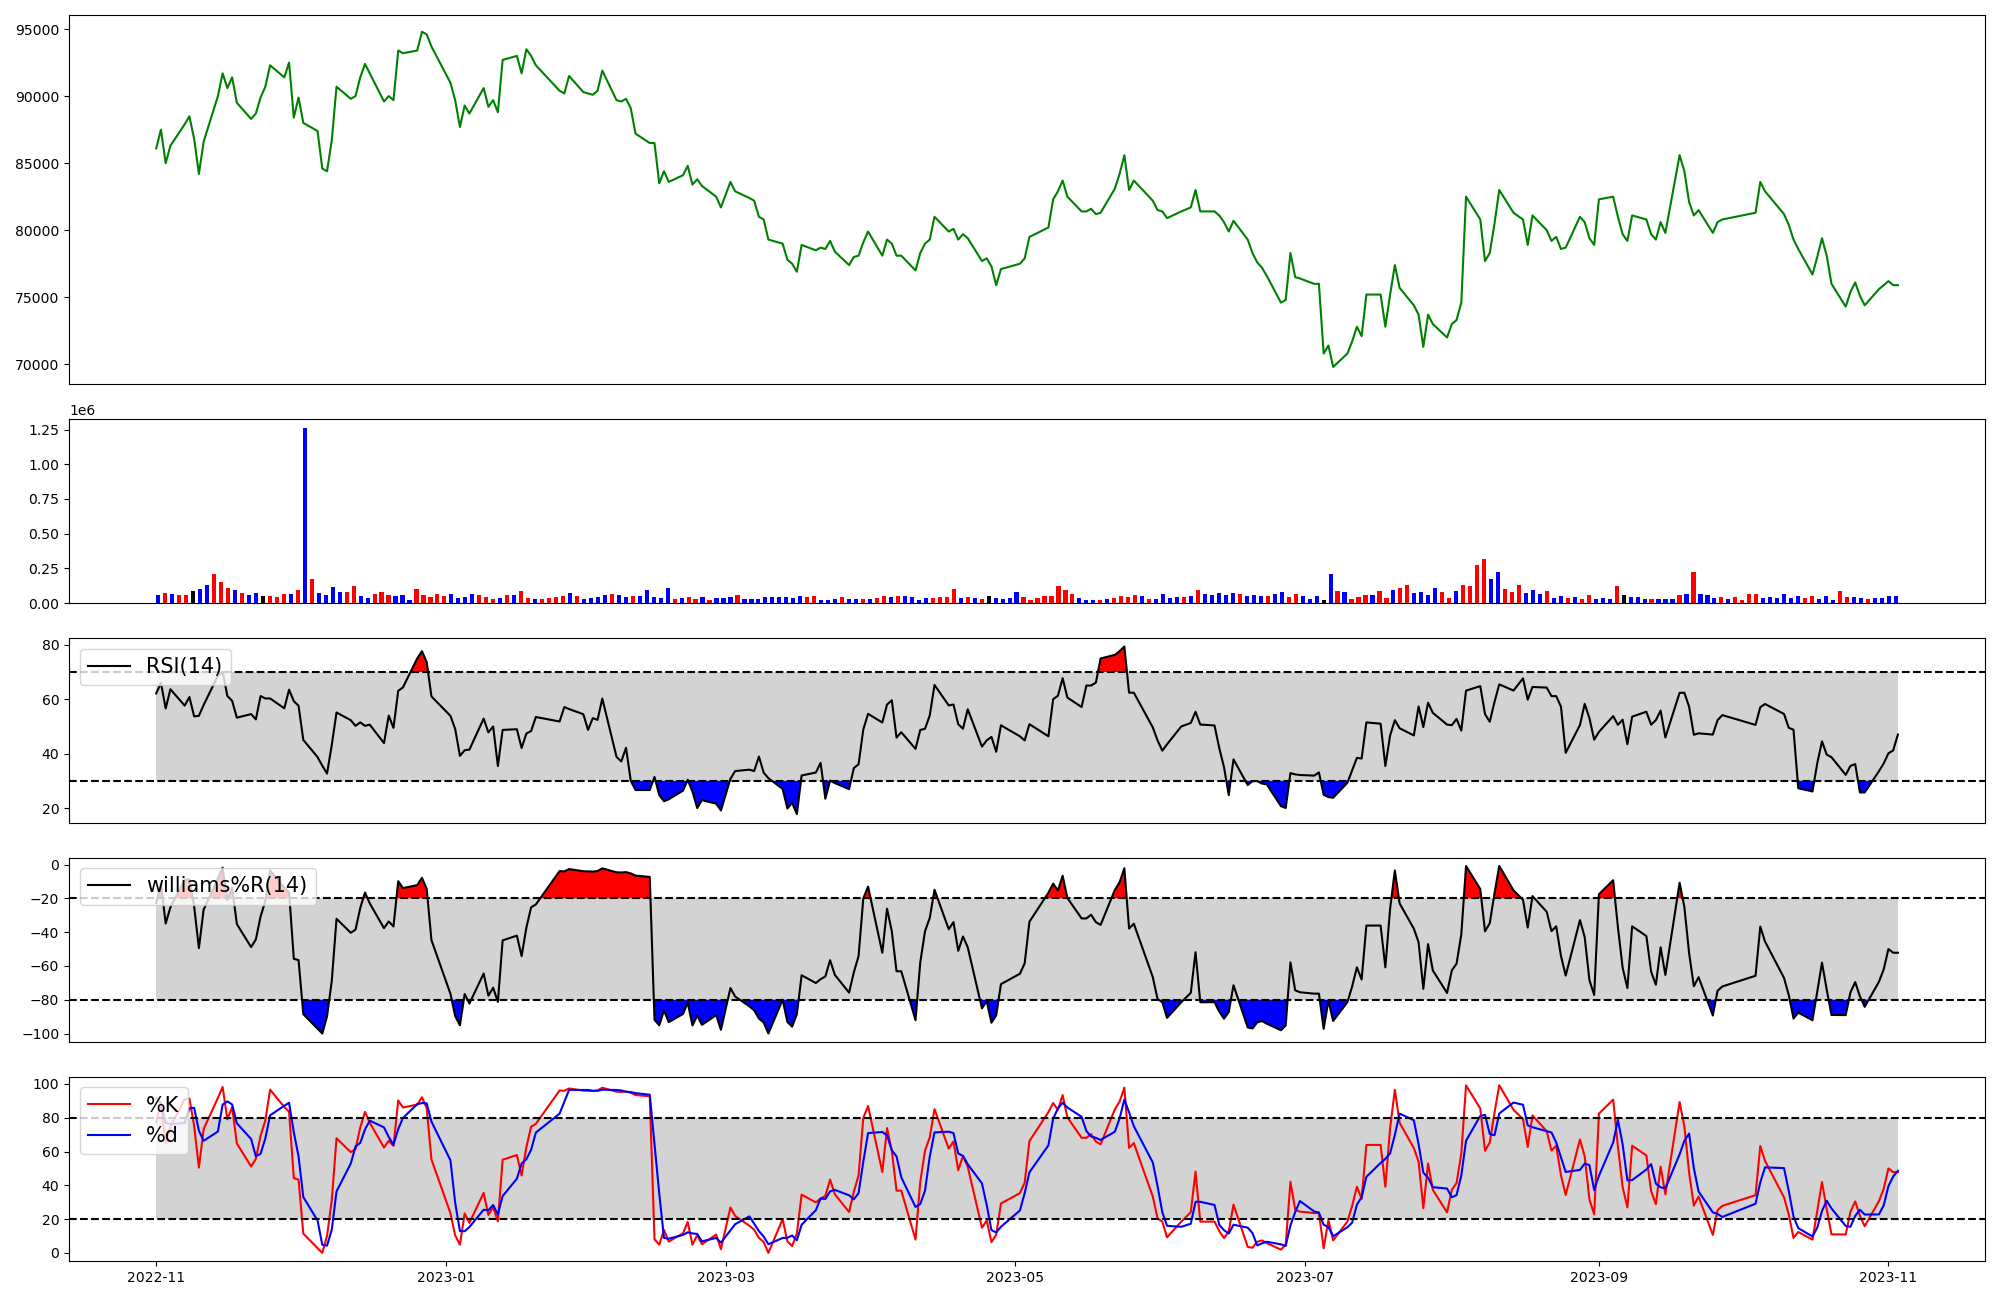Click the 2023-05 x-axis date label
This screenshot has width=2000, height=1300.
coord(1015,1277)
